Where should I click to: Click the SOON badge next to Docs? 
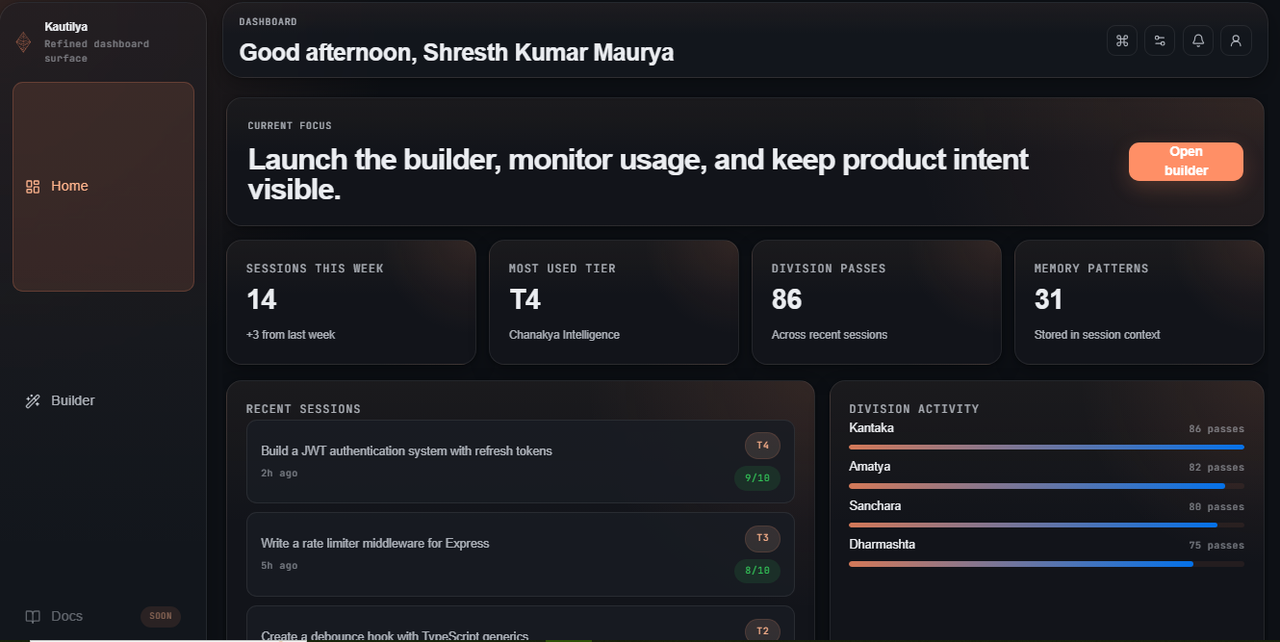pos(161,616)
